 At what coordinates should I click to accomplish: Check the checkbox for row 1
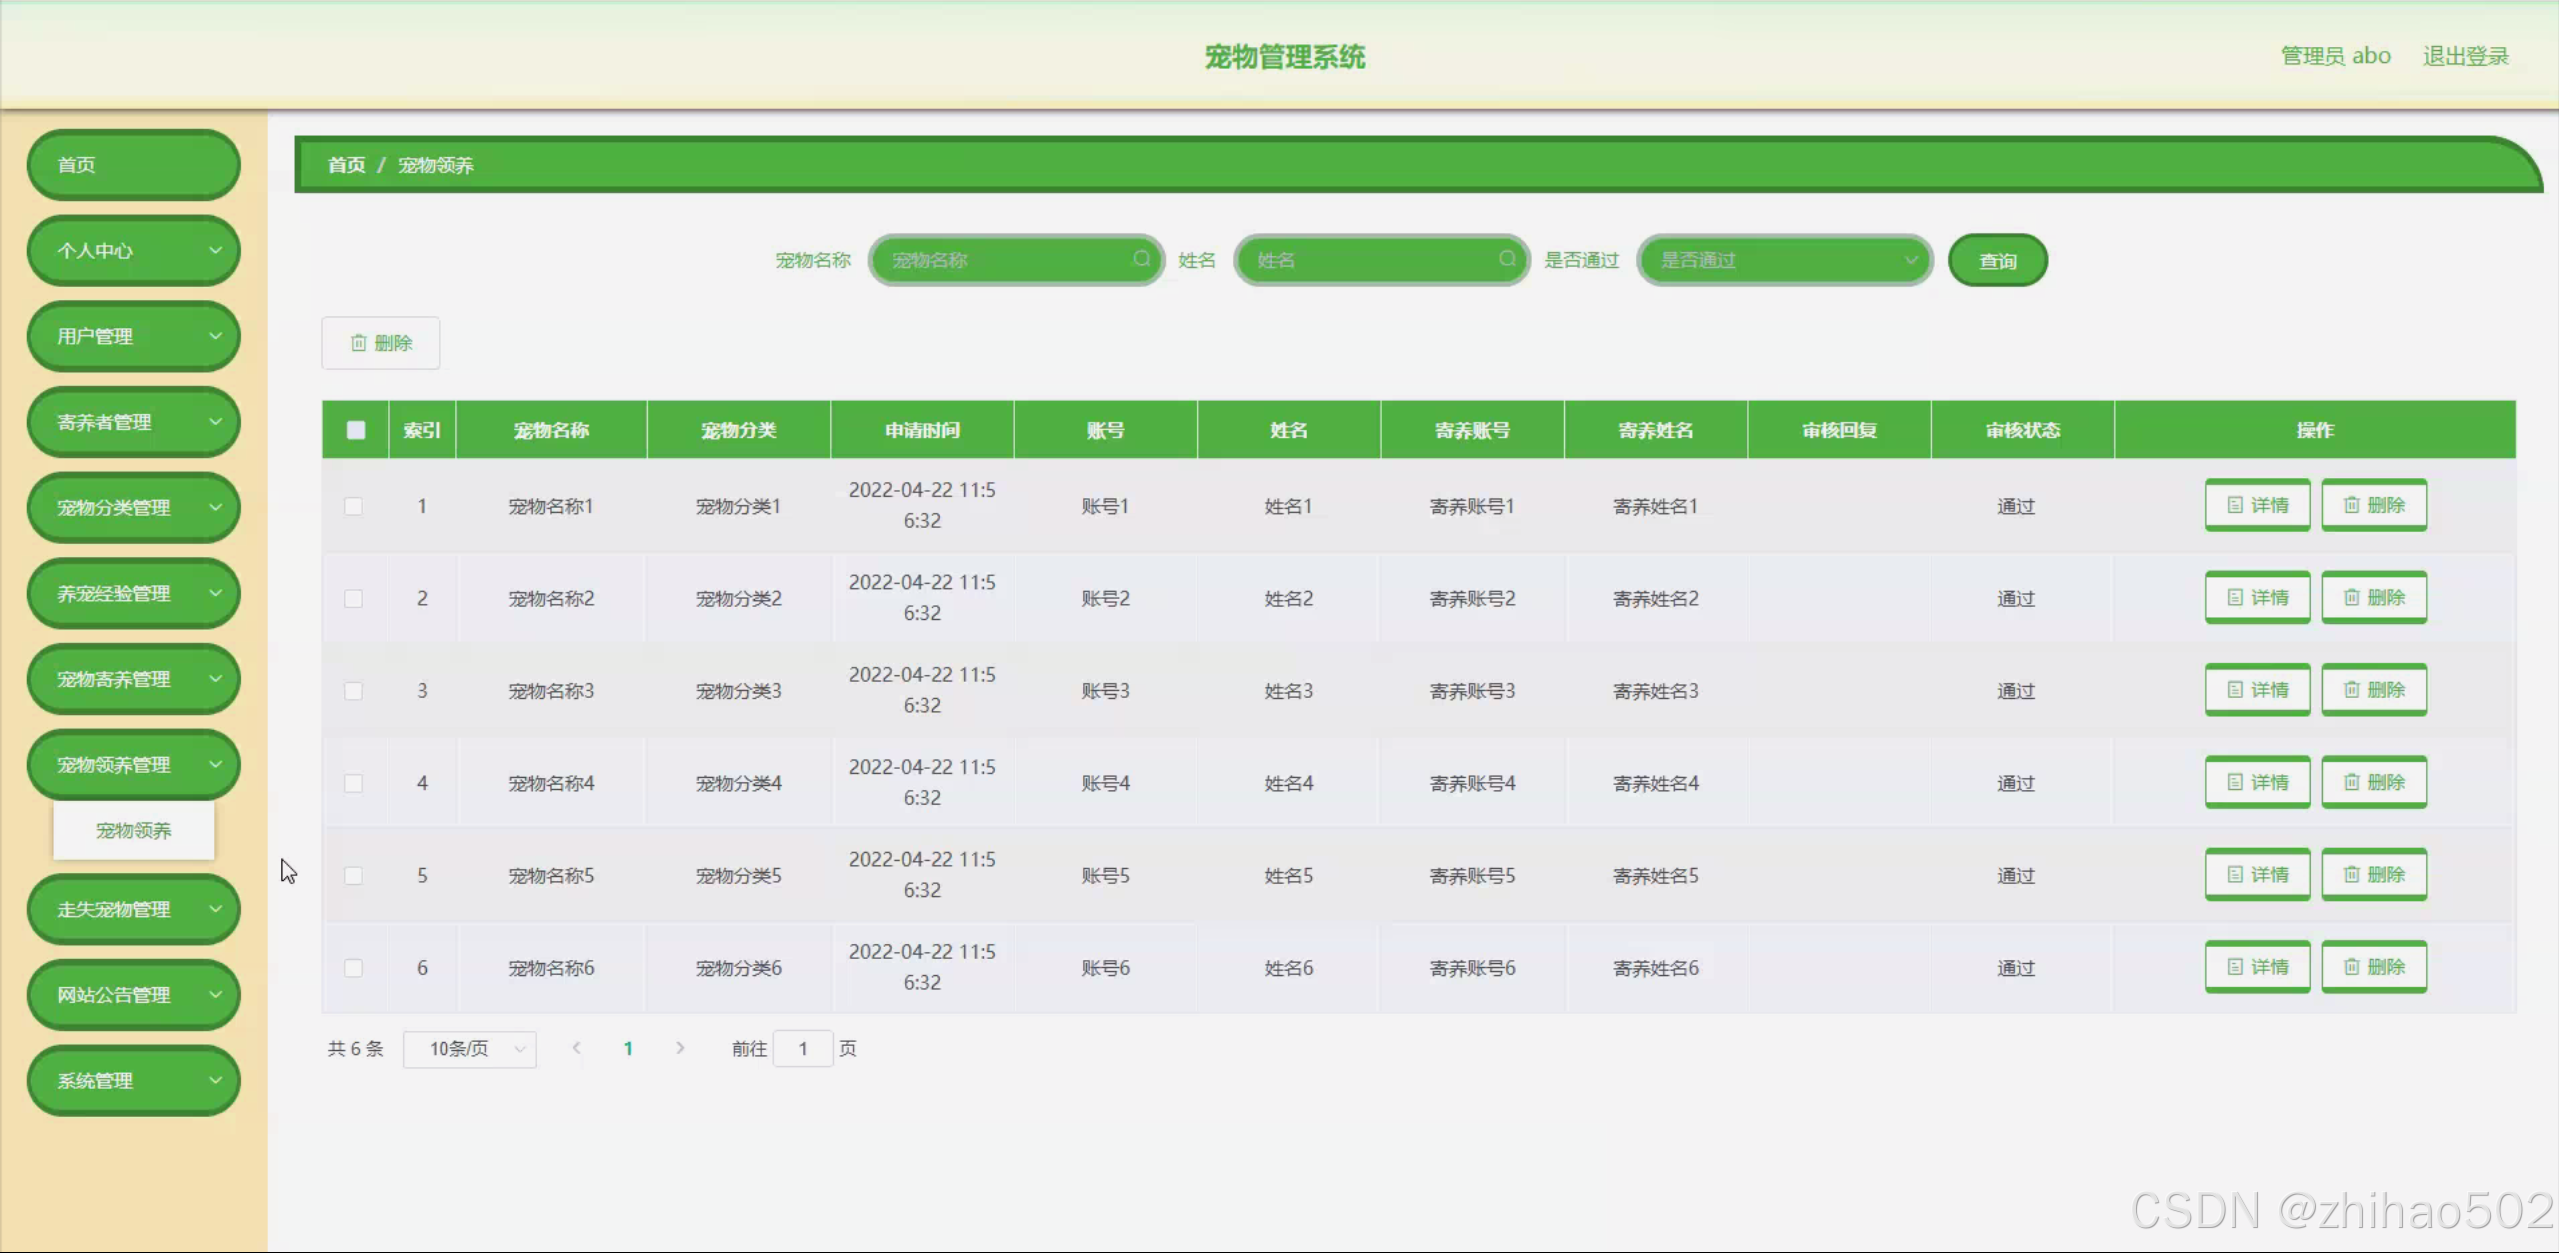pos(354,506)
